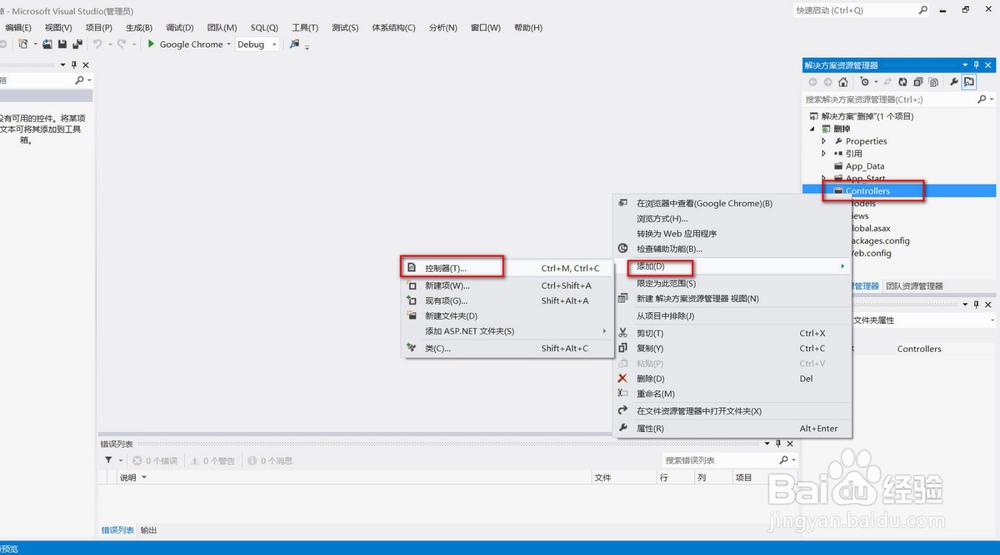Viewport: 1000px width, 555px height.
Task: Toggle the 0 个警告 warnings filter
Action: pyautogui.click(x=212, y=461)
